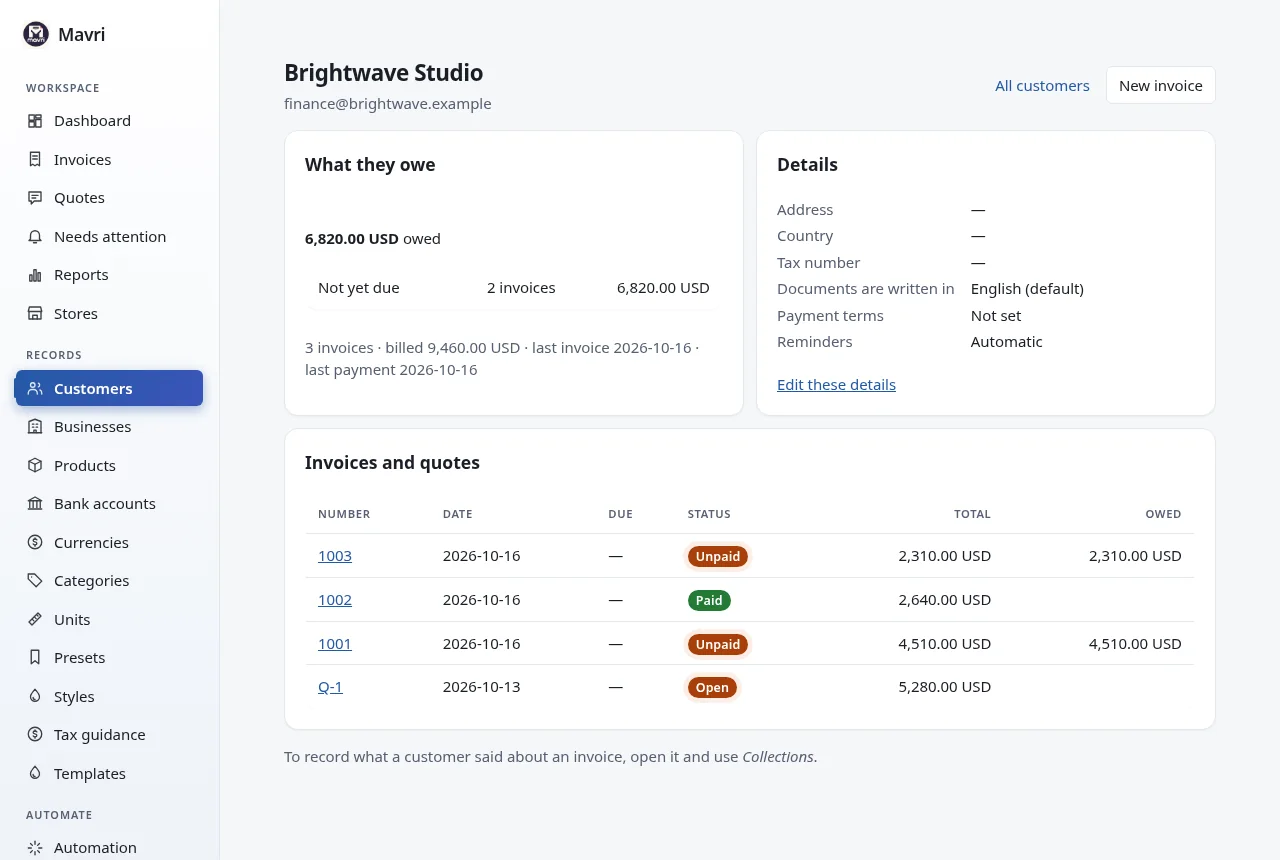Click the Unpaid badge for invoice 1003
Viewport: 1280px width, 860px height.
point(718,556)
